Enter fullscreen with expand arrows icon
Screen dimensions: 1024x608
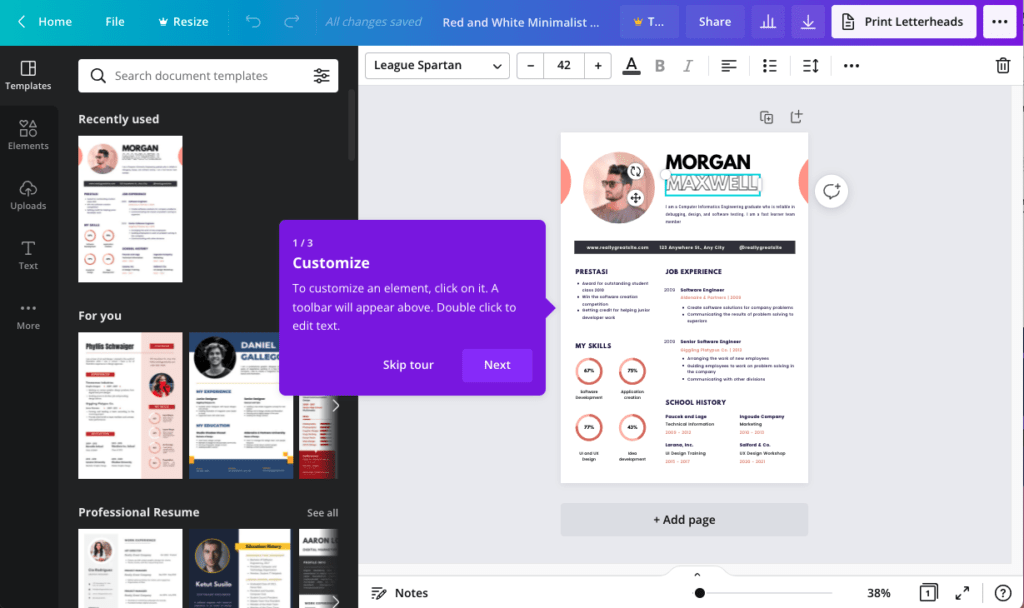point(962,593)
